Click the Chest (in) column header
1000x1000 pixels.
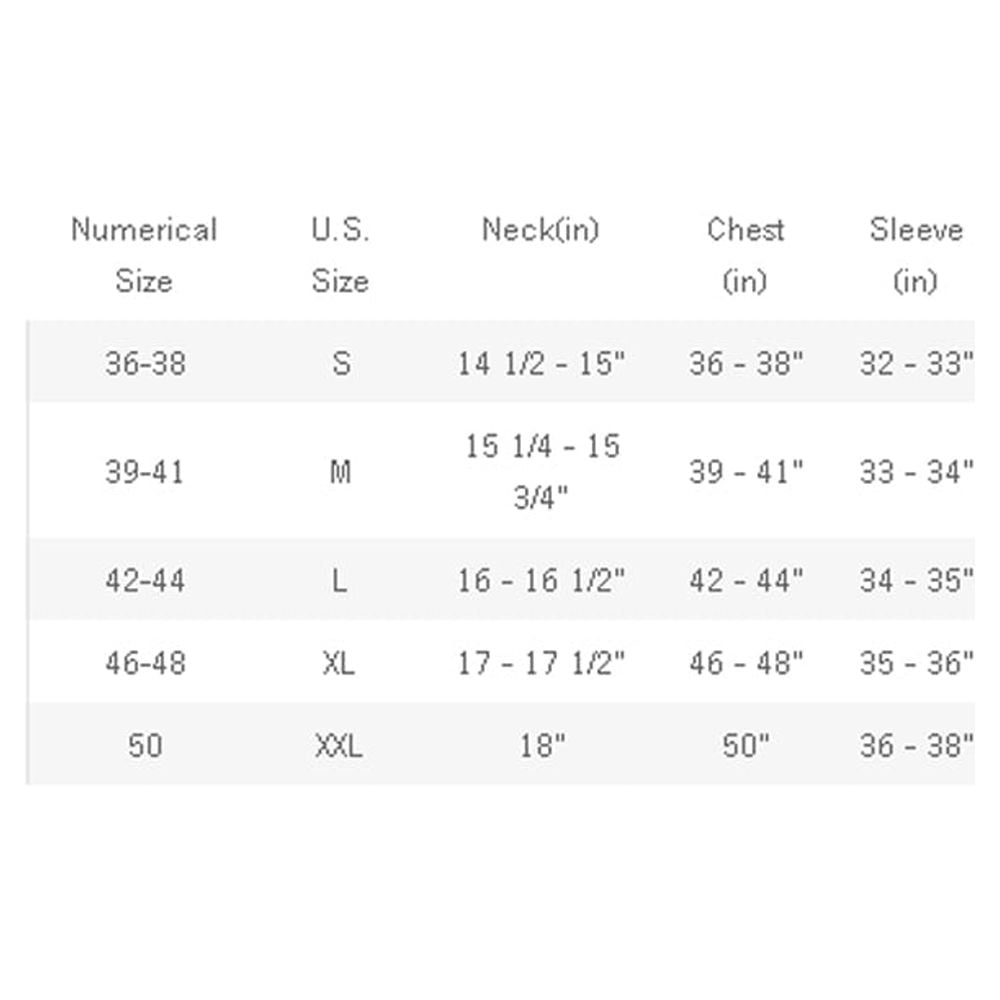[745, 255]
